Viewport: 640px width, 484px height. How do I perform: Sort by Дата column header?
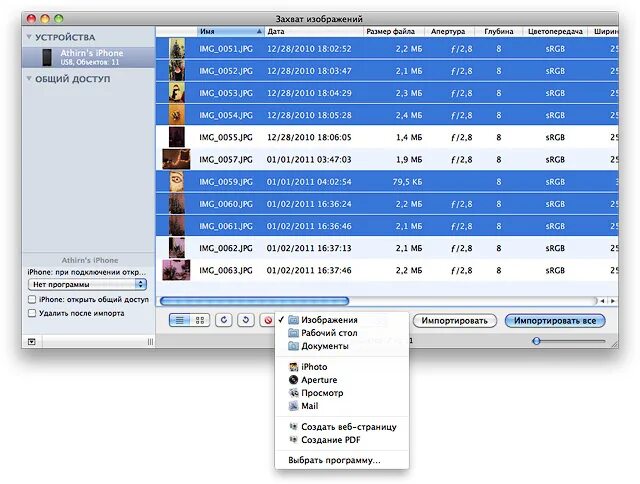(x=314, y=31)
